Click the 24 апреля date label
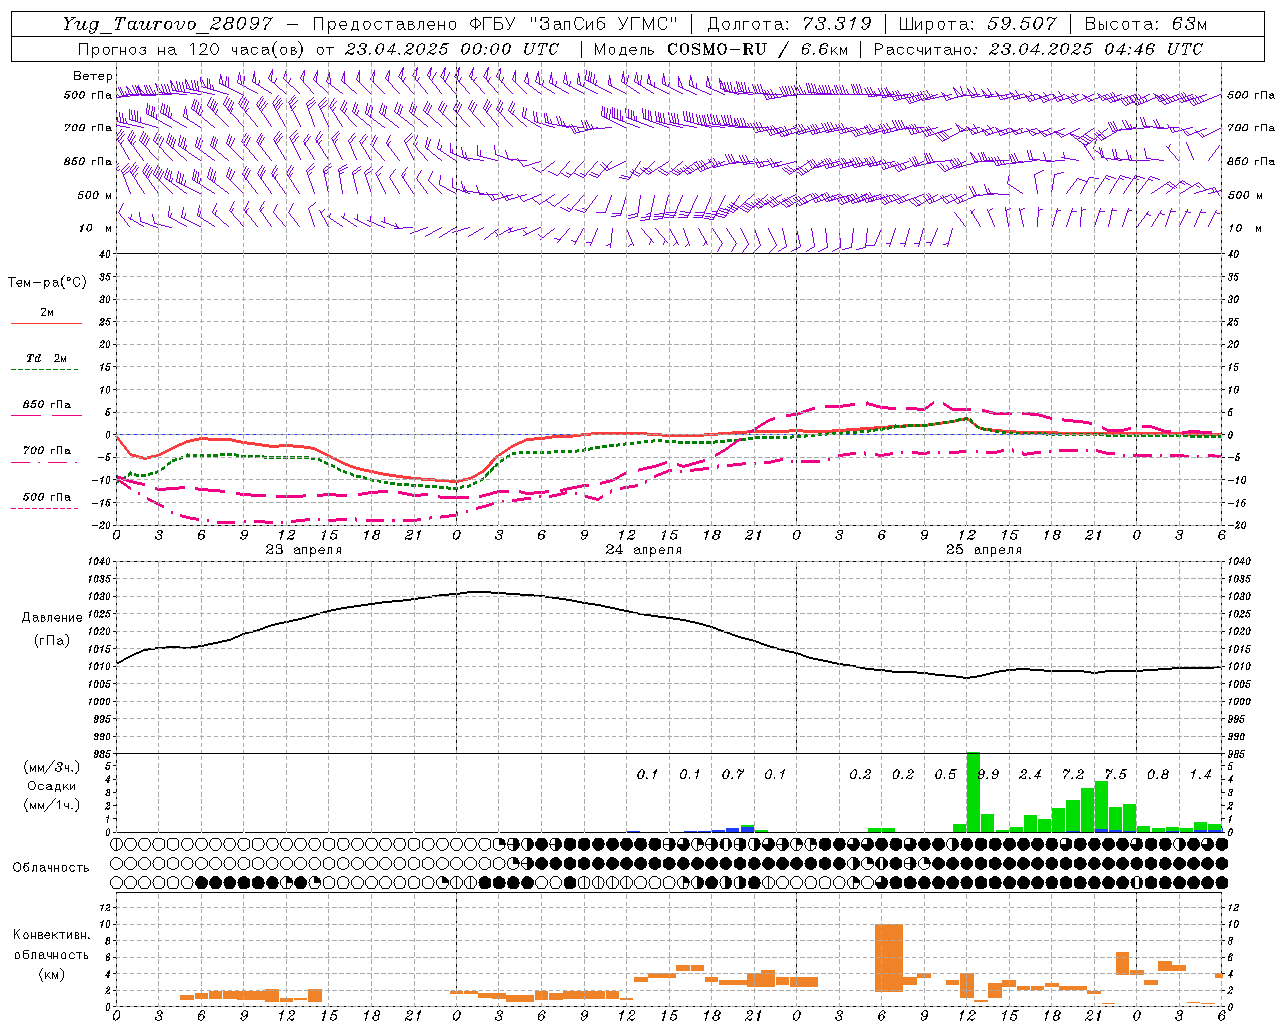 [644, 550]
